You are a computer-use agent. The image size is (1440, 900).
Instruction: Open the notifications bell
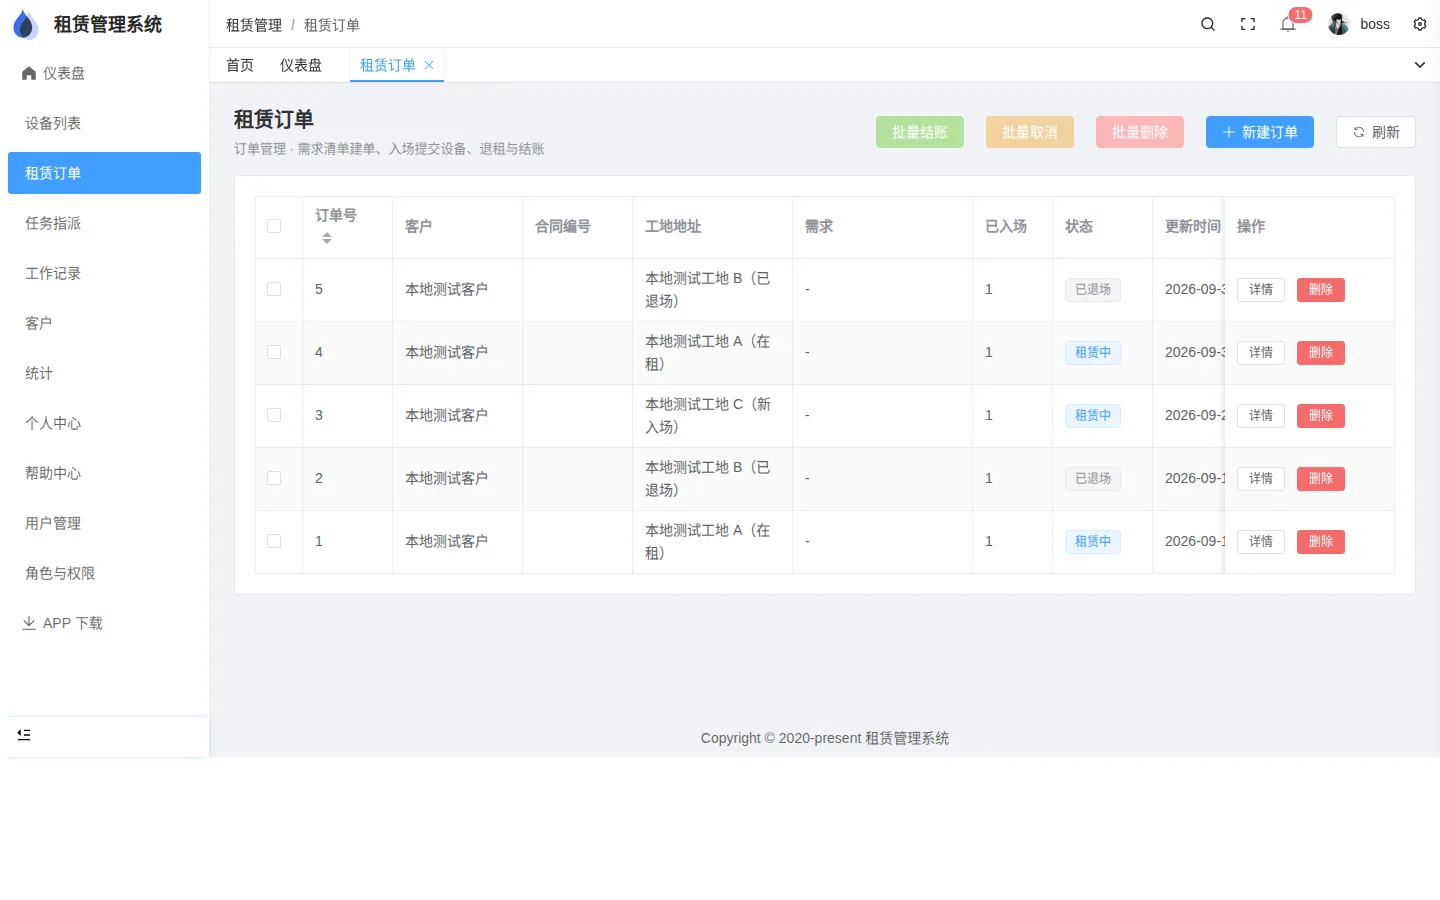click(x=1288, y=24)
